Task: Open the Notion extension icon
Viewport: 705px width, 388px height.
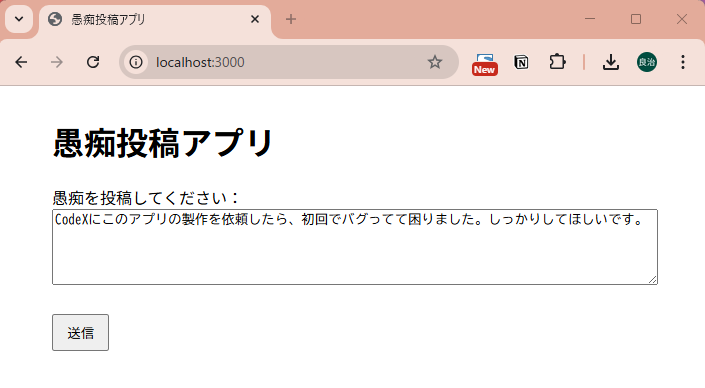Action: (521, 62)
